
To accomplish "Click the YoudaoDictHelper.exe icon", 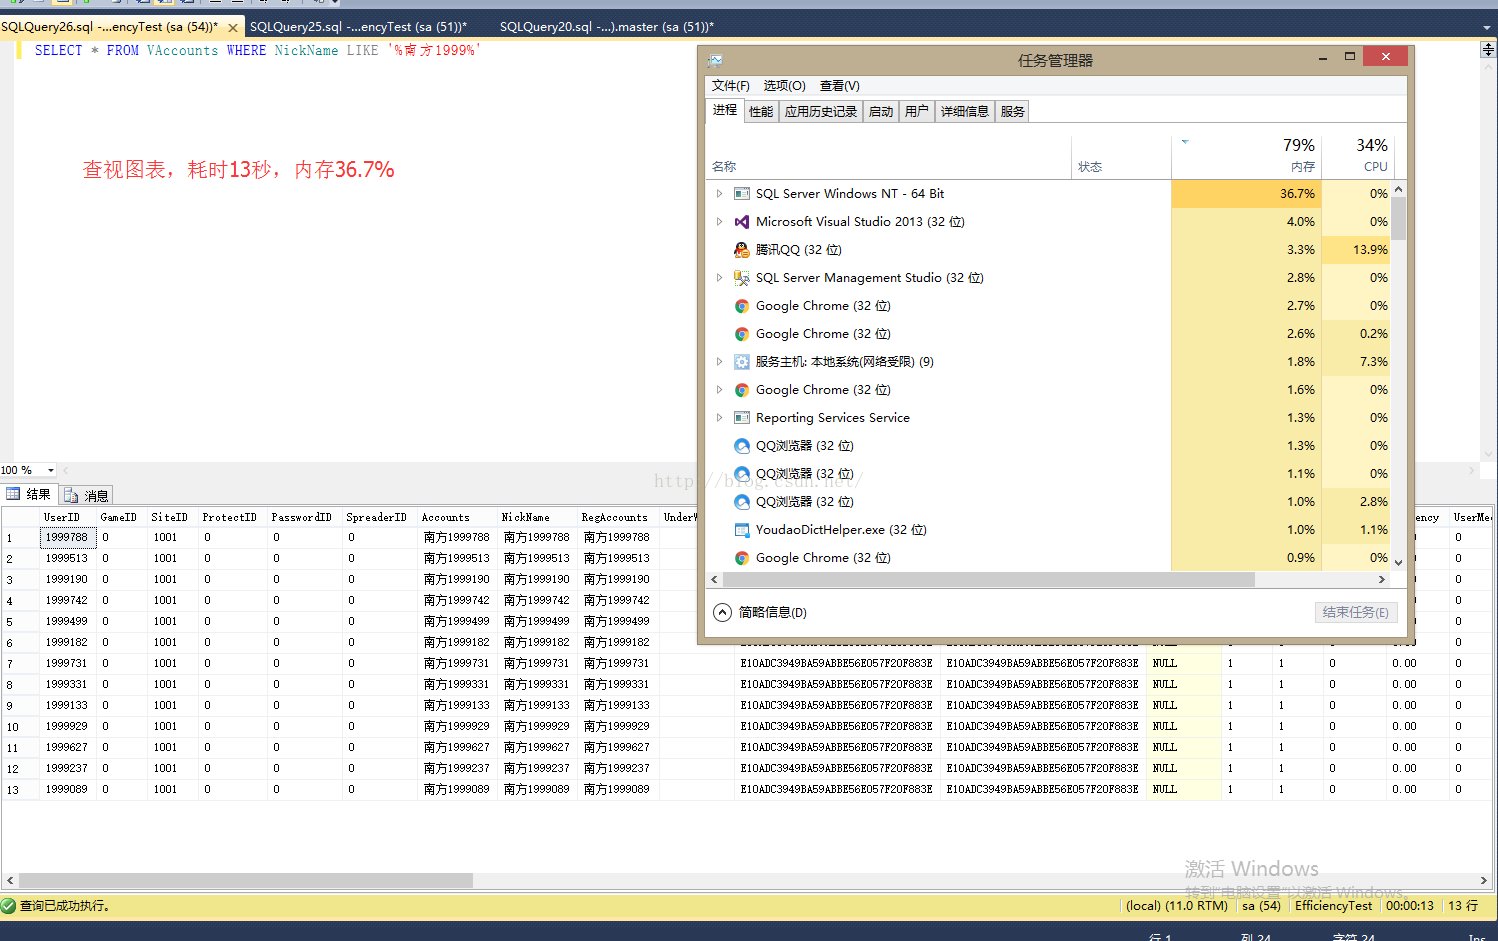I will 741,530.
